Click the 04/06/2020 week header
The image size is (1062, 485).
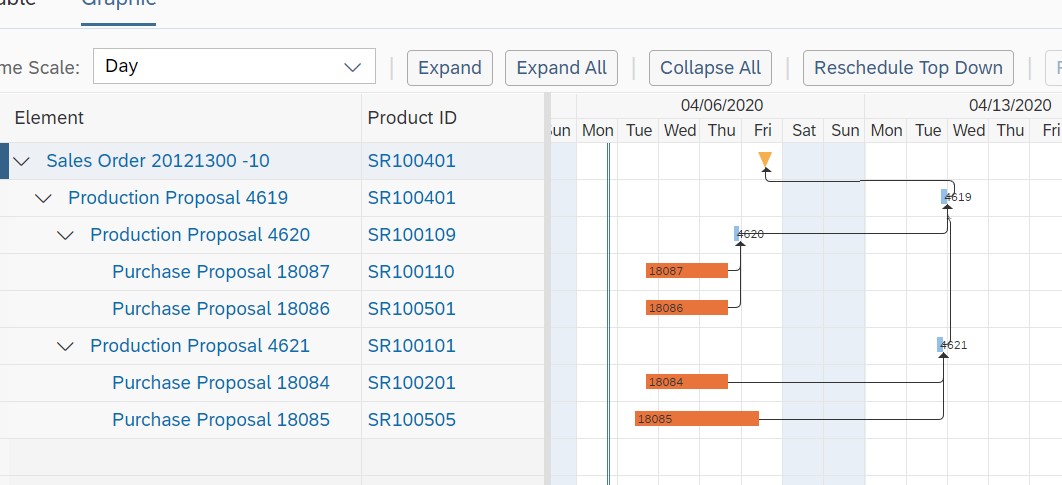pos(721,106)
